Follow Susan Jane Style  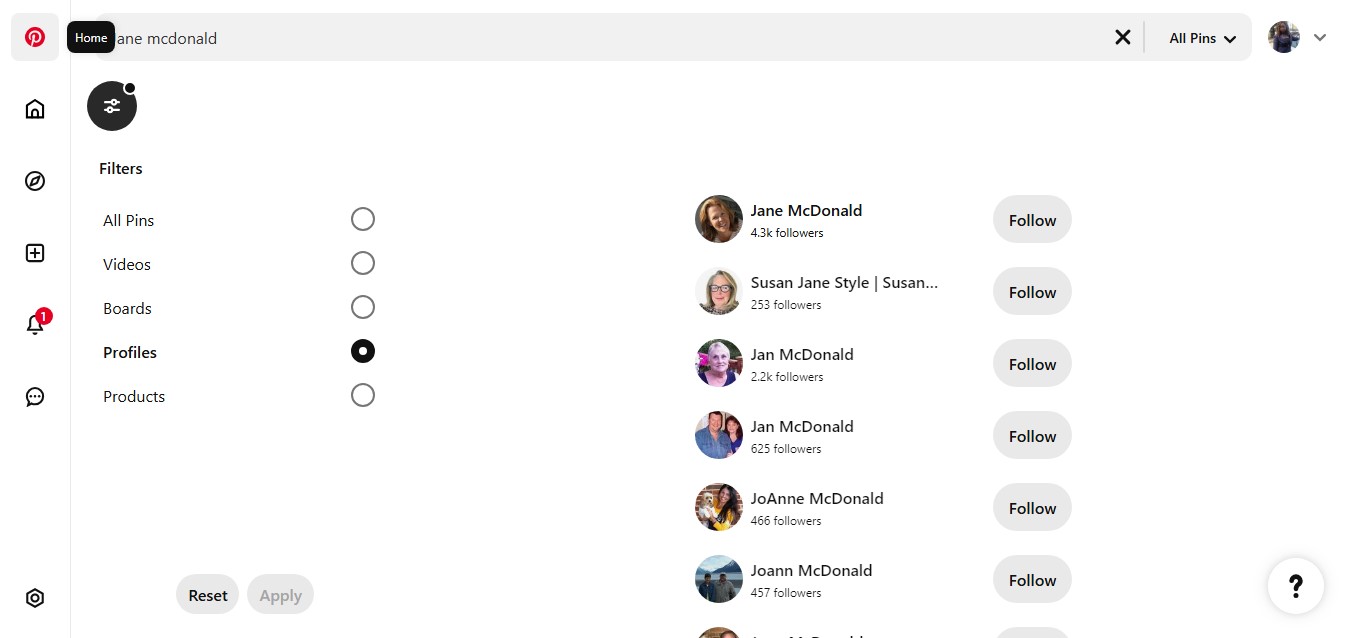pos(1031,291)
